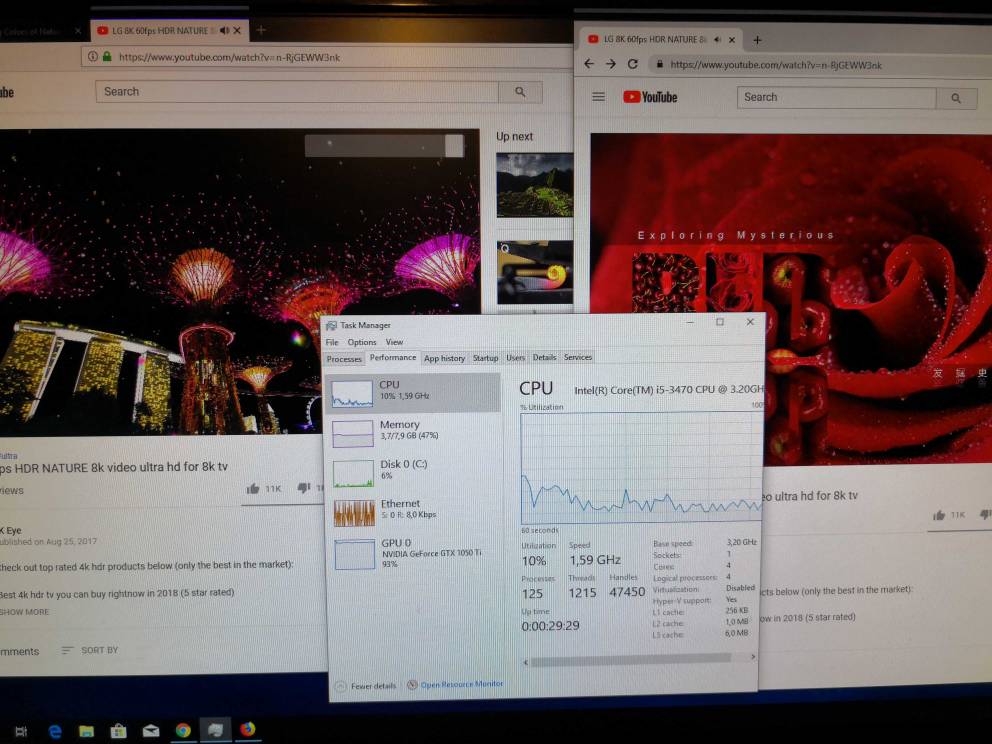The width and height of the screenshot is (992, 744).
Task: Select GPU 0 in the performance sidebar
Action: click(414, 553)
